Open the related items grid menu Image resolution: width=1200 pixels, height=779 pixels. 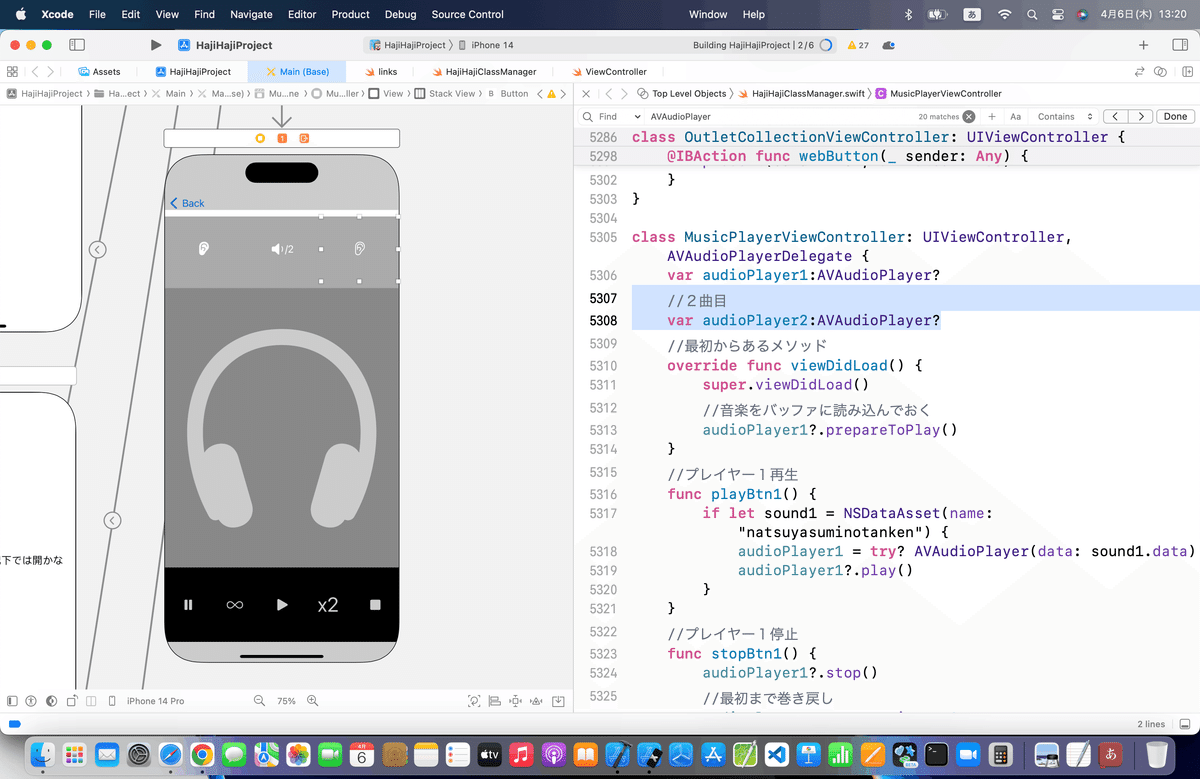[12, 72]
